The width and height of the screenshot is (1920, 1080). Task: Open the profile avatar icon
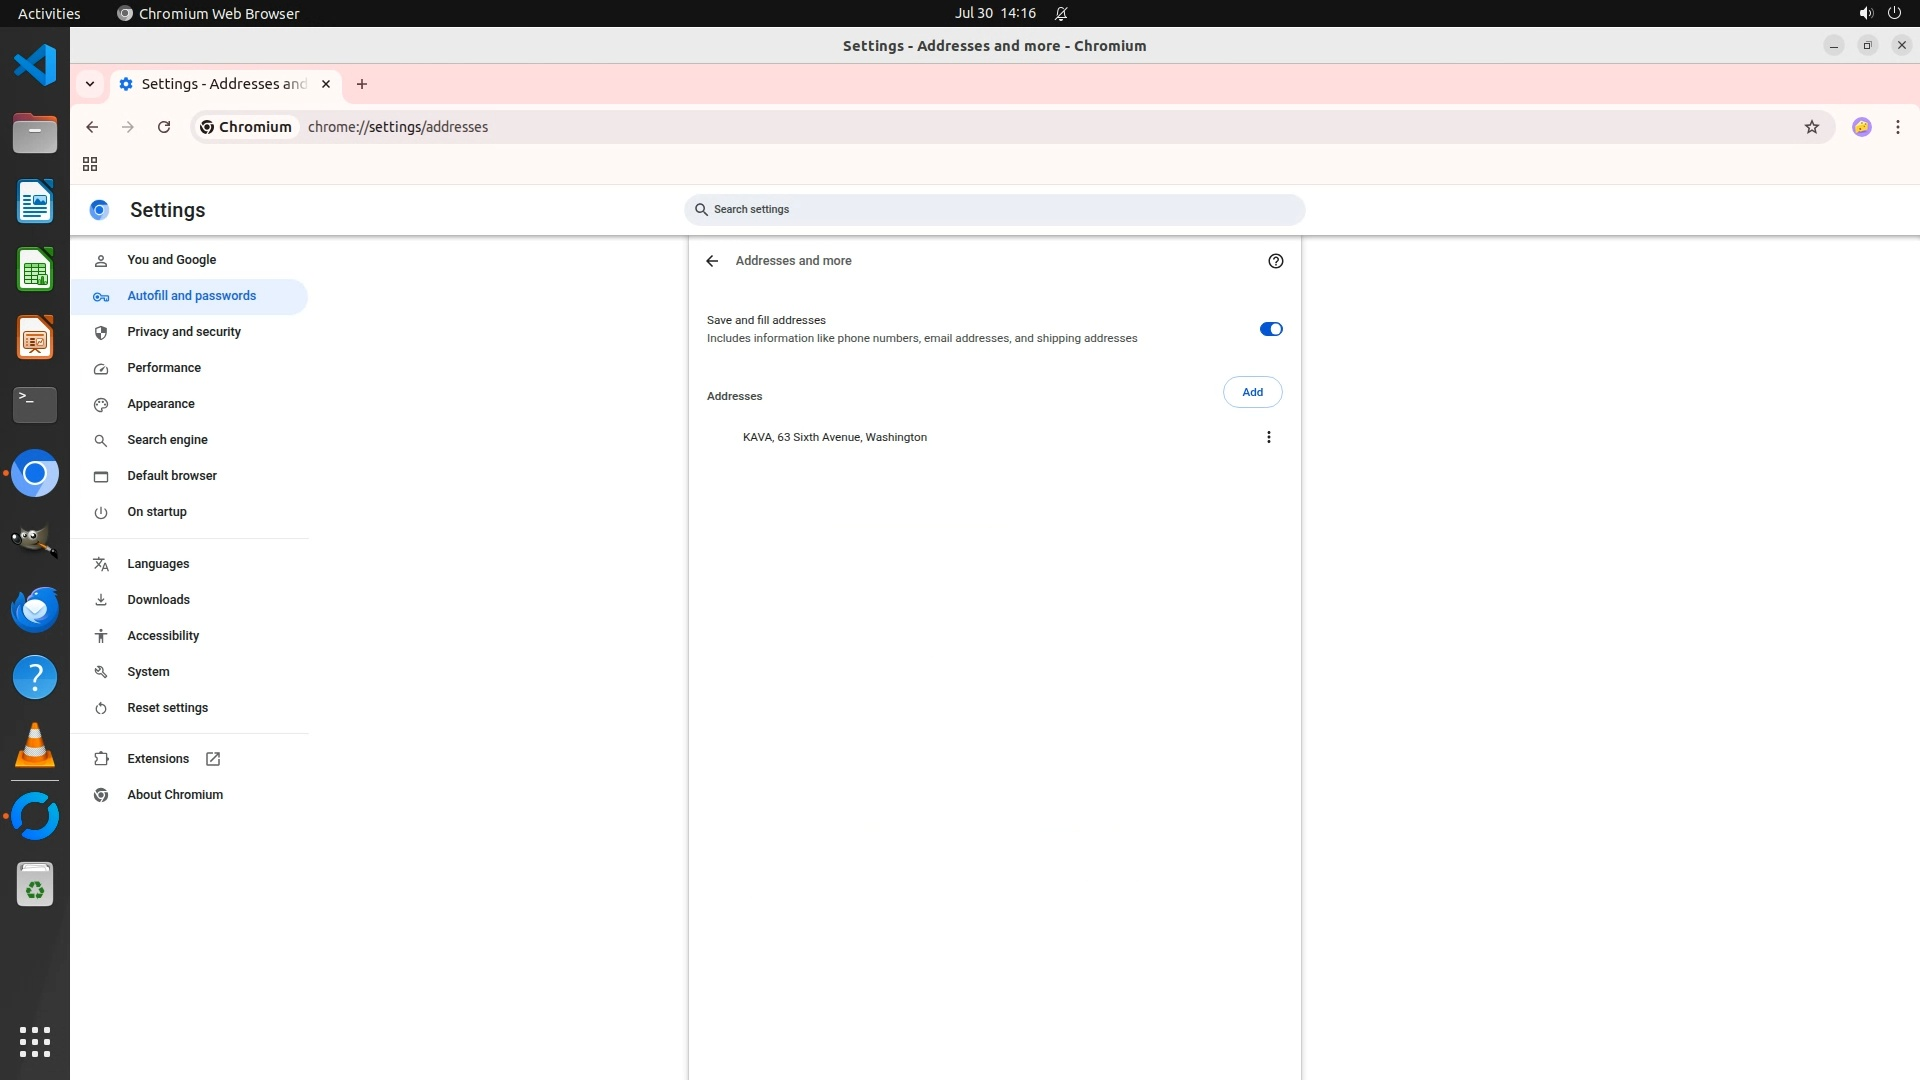click(1861, 127)
